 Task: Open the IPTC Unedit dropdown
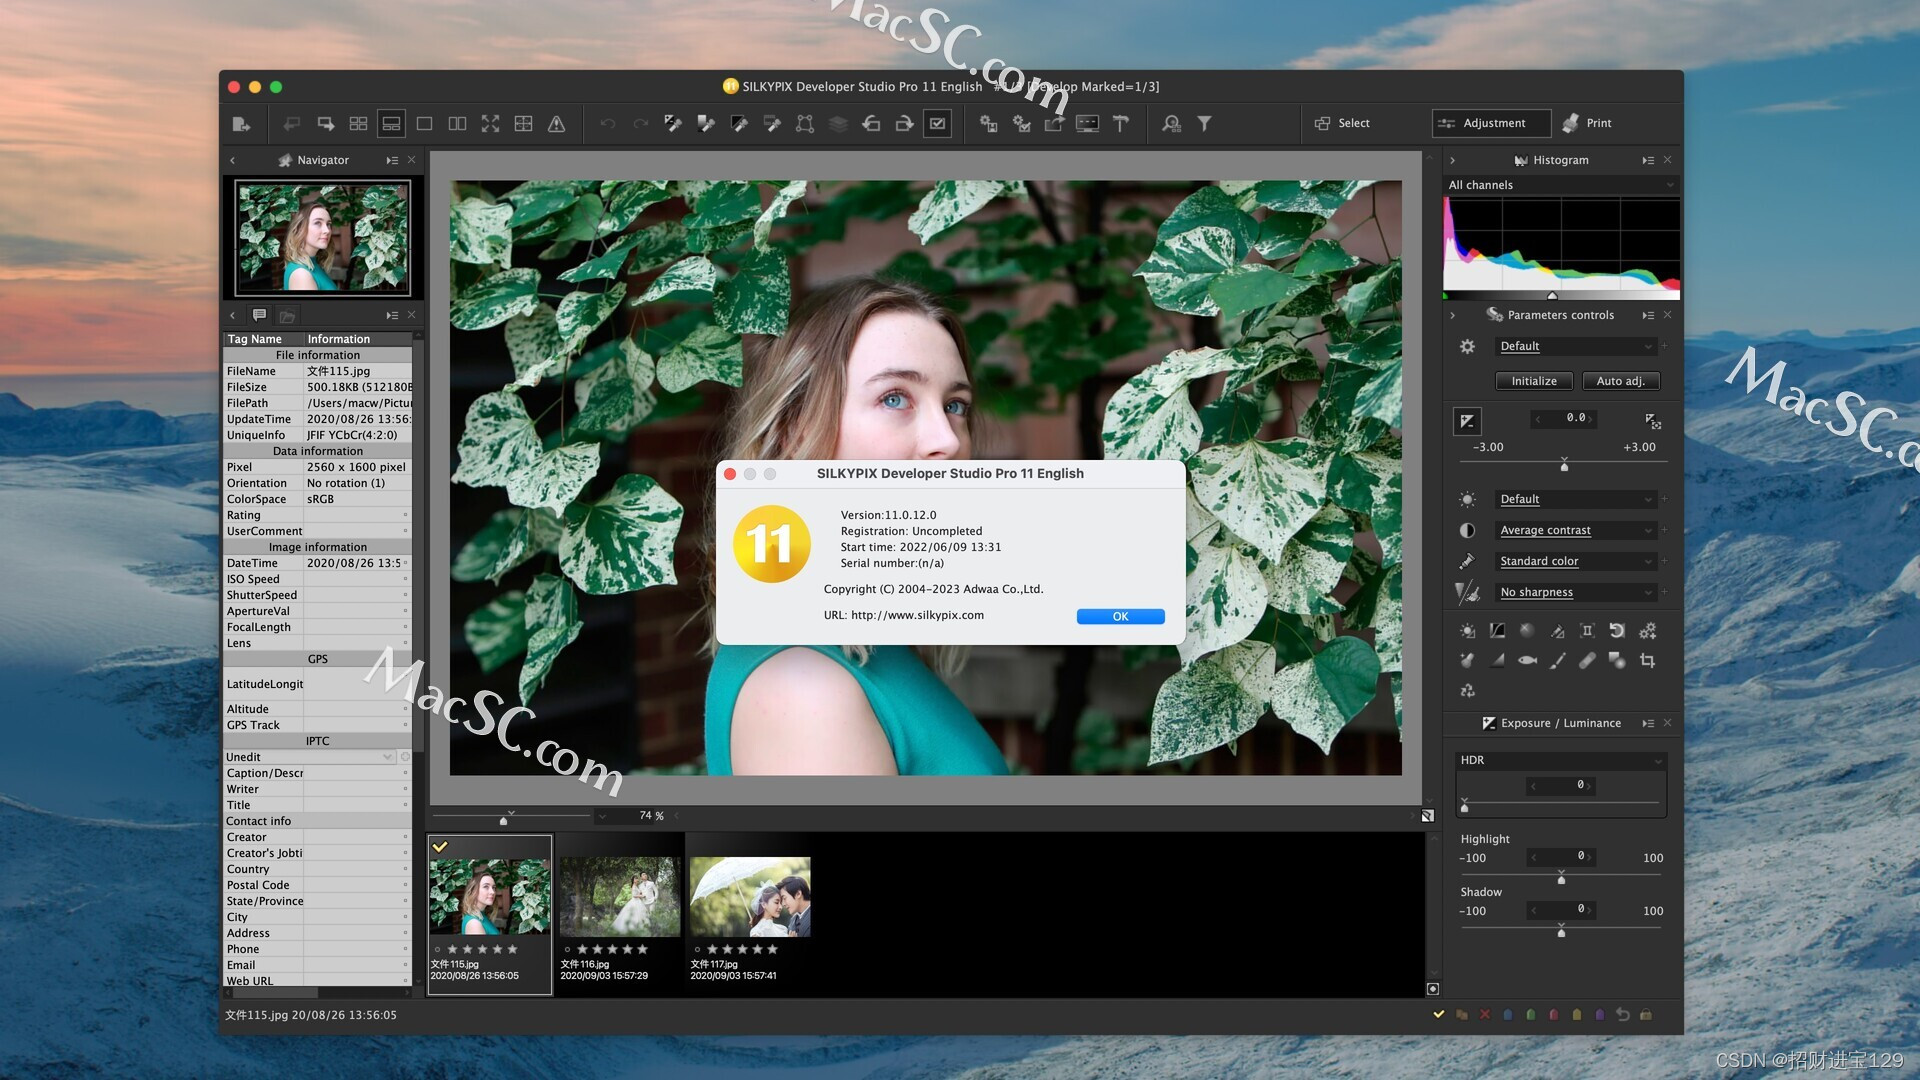pos(309,757)
